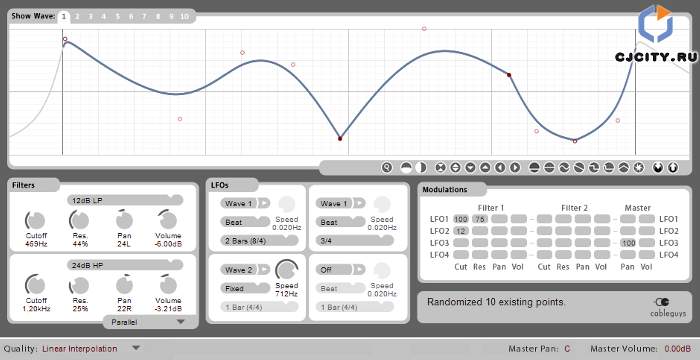Click the 712Hz Speed knob
This screenshot has width=700, height=360.
287,269
